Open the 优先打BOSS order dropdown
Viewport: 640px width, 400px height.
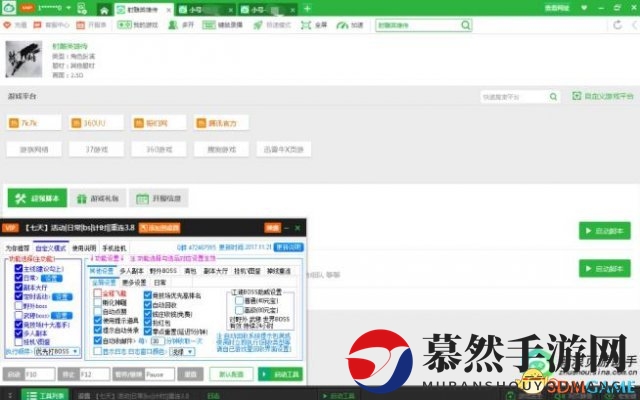pyautogui.click(x=57, y=351)
